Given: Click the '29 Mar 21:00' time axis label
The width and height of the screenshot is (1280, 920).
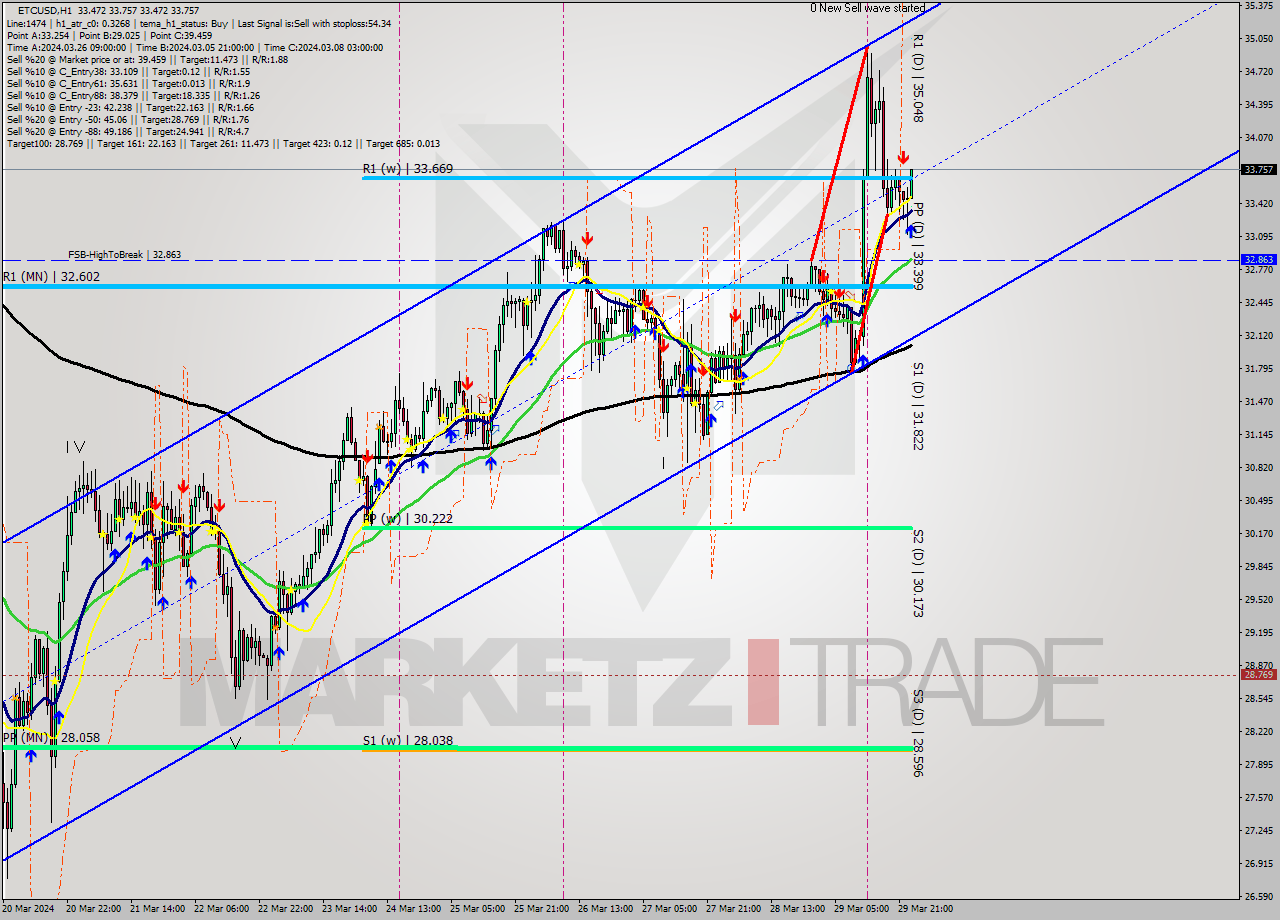Looking at the screenshot, I should coord(926,909).
